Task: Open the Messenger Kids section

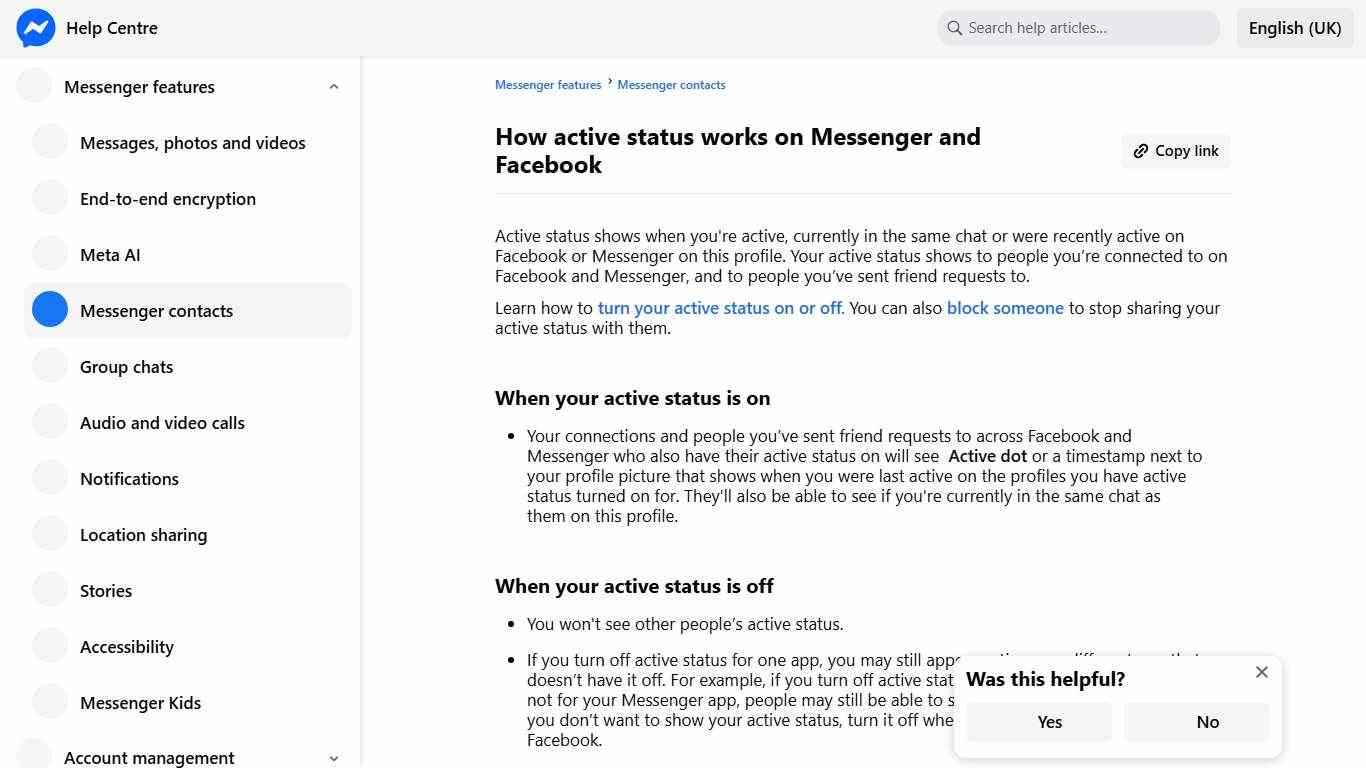Action: pyautogui.click(x=140, y=702)
